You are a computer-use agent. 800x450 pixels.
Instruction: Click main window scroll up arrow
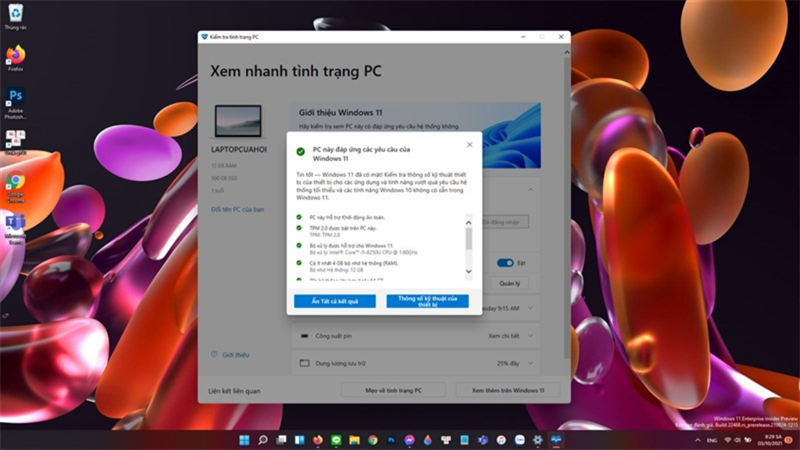(x=567, y=53)
